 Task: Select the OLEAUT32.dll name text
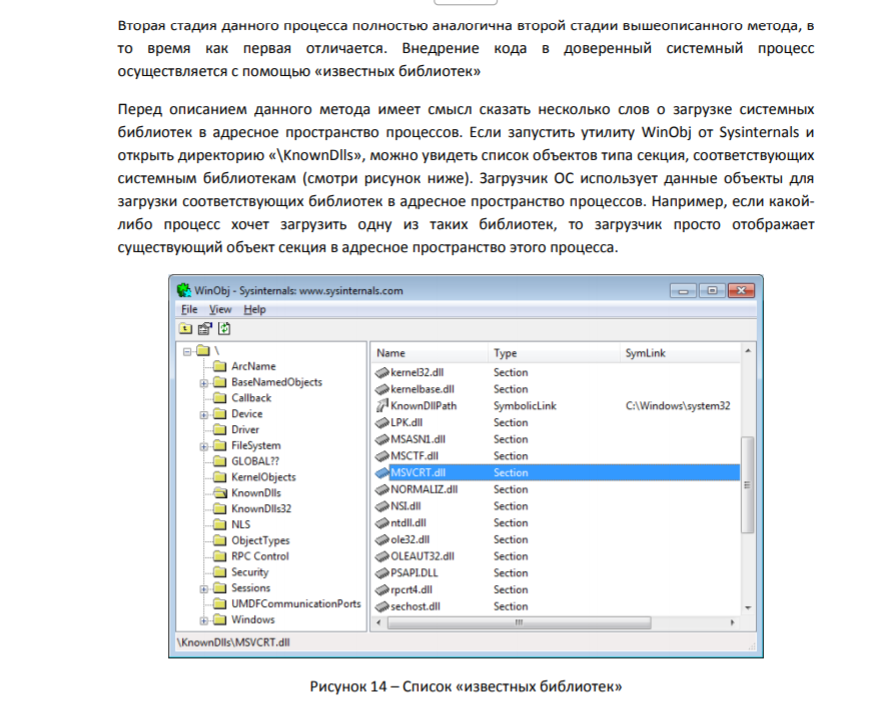(x=423, y=556)
